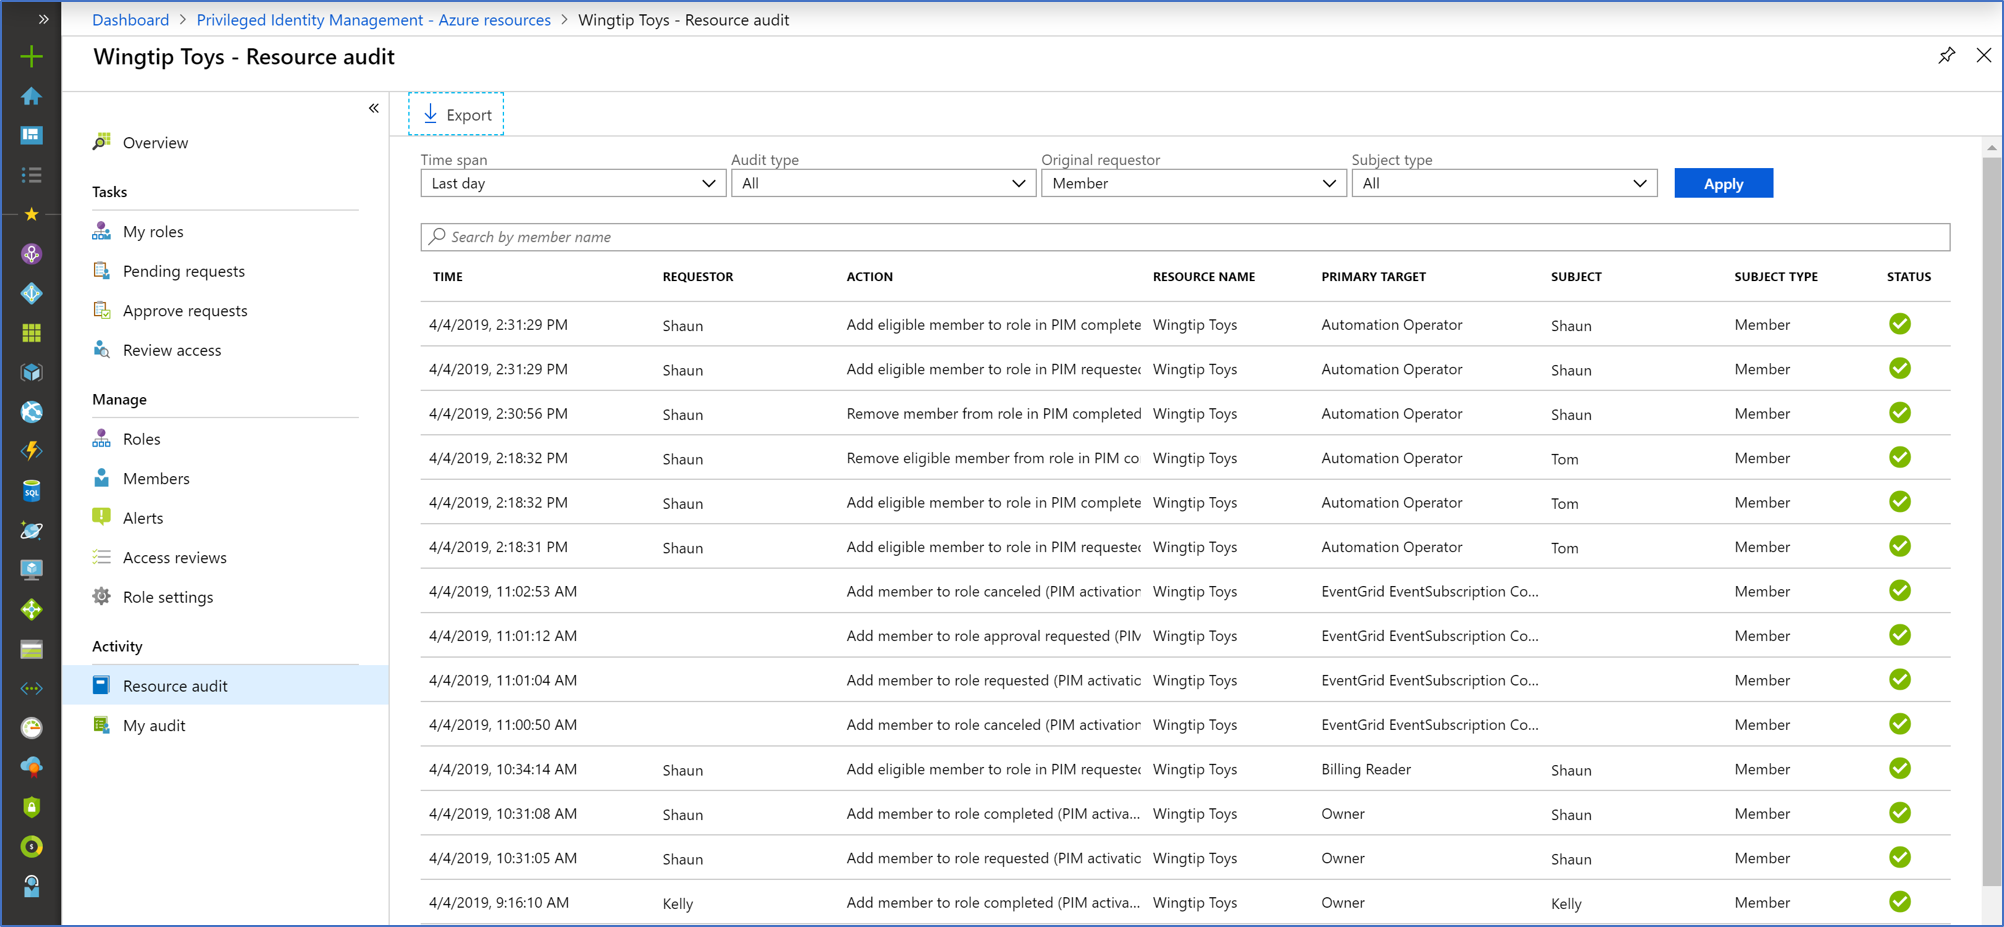Viewport: 2004px width, 927px height.
Task: Click the Dashboard icon in left sidebar
Action: coord(31,135)
